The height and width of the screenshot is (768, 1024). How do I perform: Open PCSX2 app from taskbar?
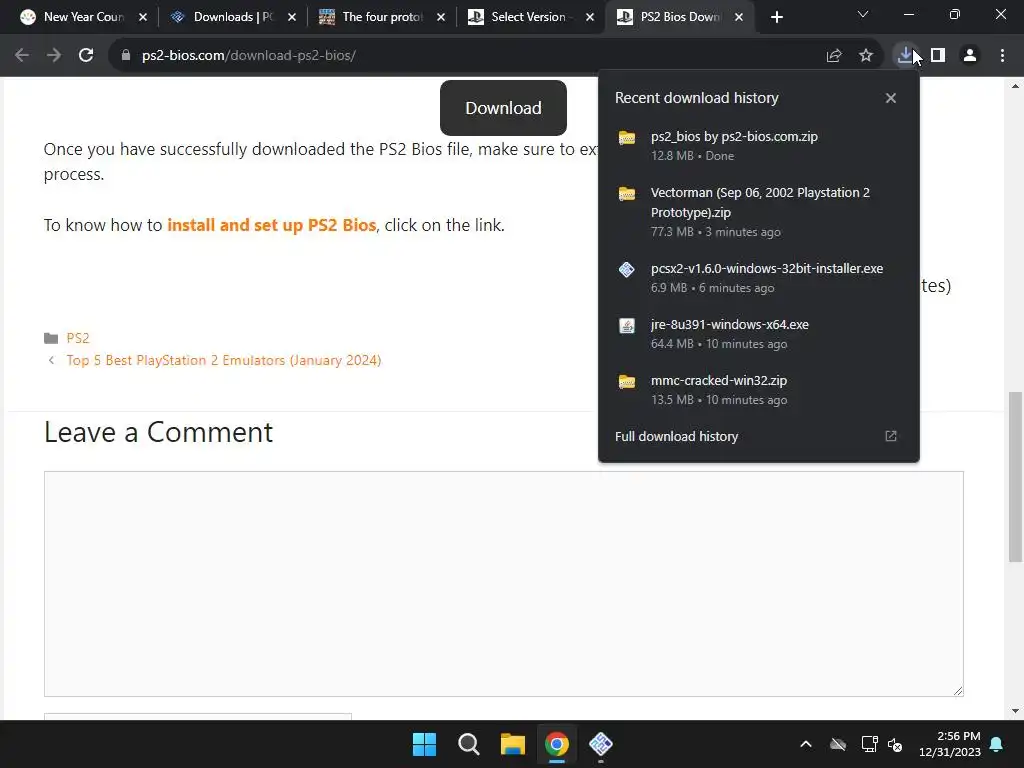pos(600,744)
